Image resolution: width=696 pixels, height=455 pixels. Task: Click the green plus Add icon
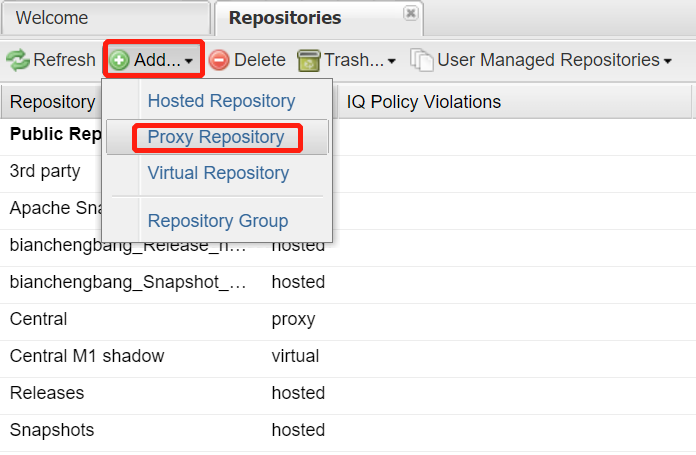[x=120, y=60]
